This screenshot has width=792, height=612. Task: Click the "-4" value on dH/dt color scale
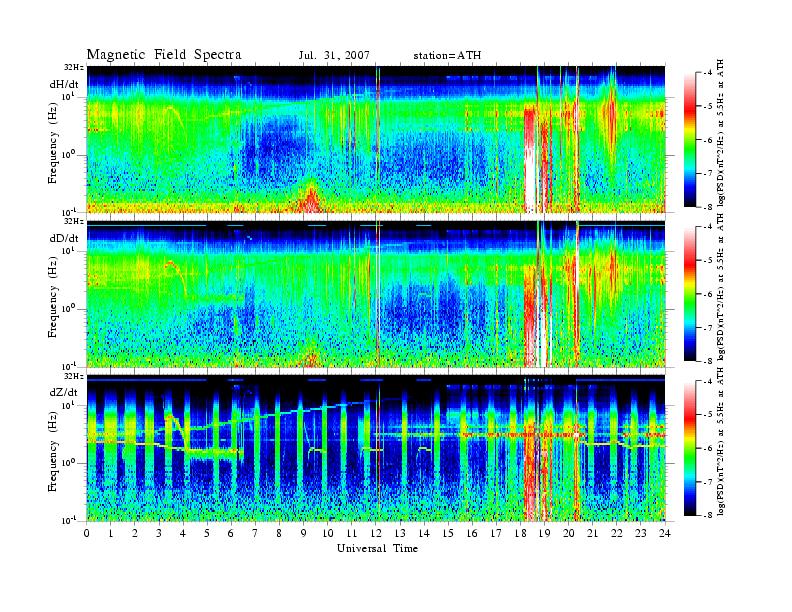click(708, 73)
